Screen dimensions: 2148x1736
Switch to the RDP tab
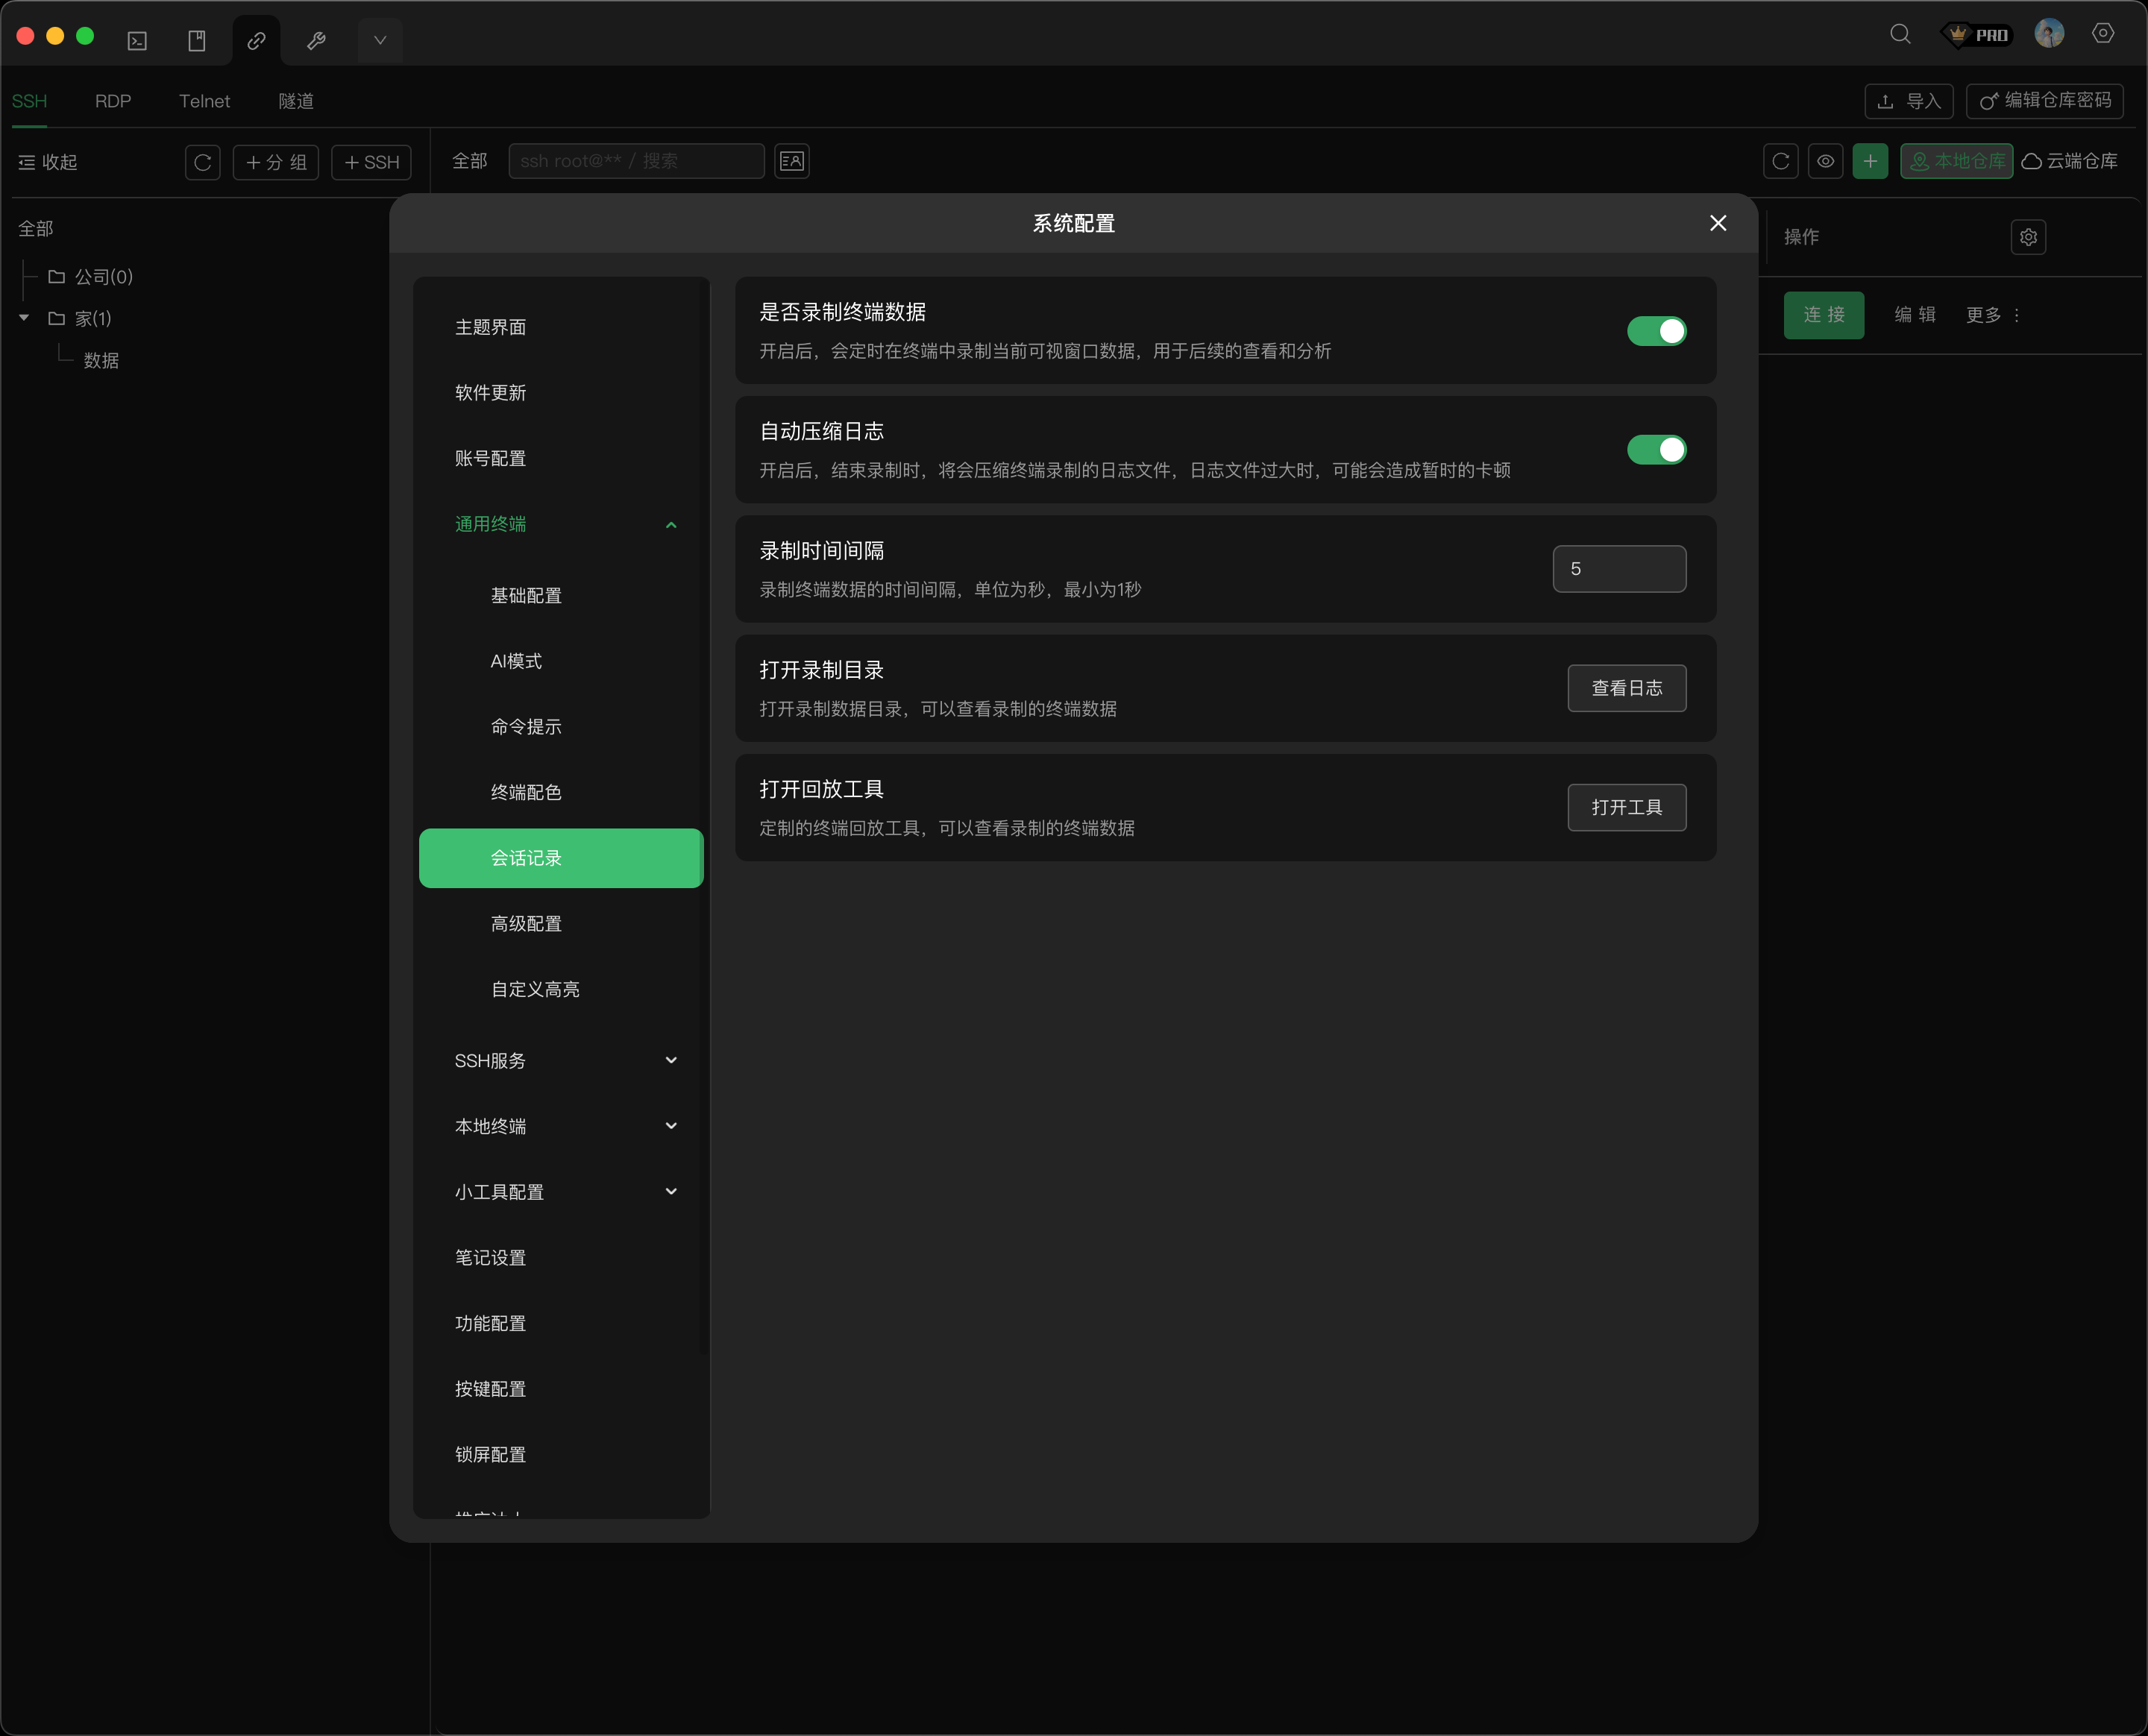[x=113, y=101]
